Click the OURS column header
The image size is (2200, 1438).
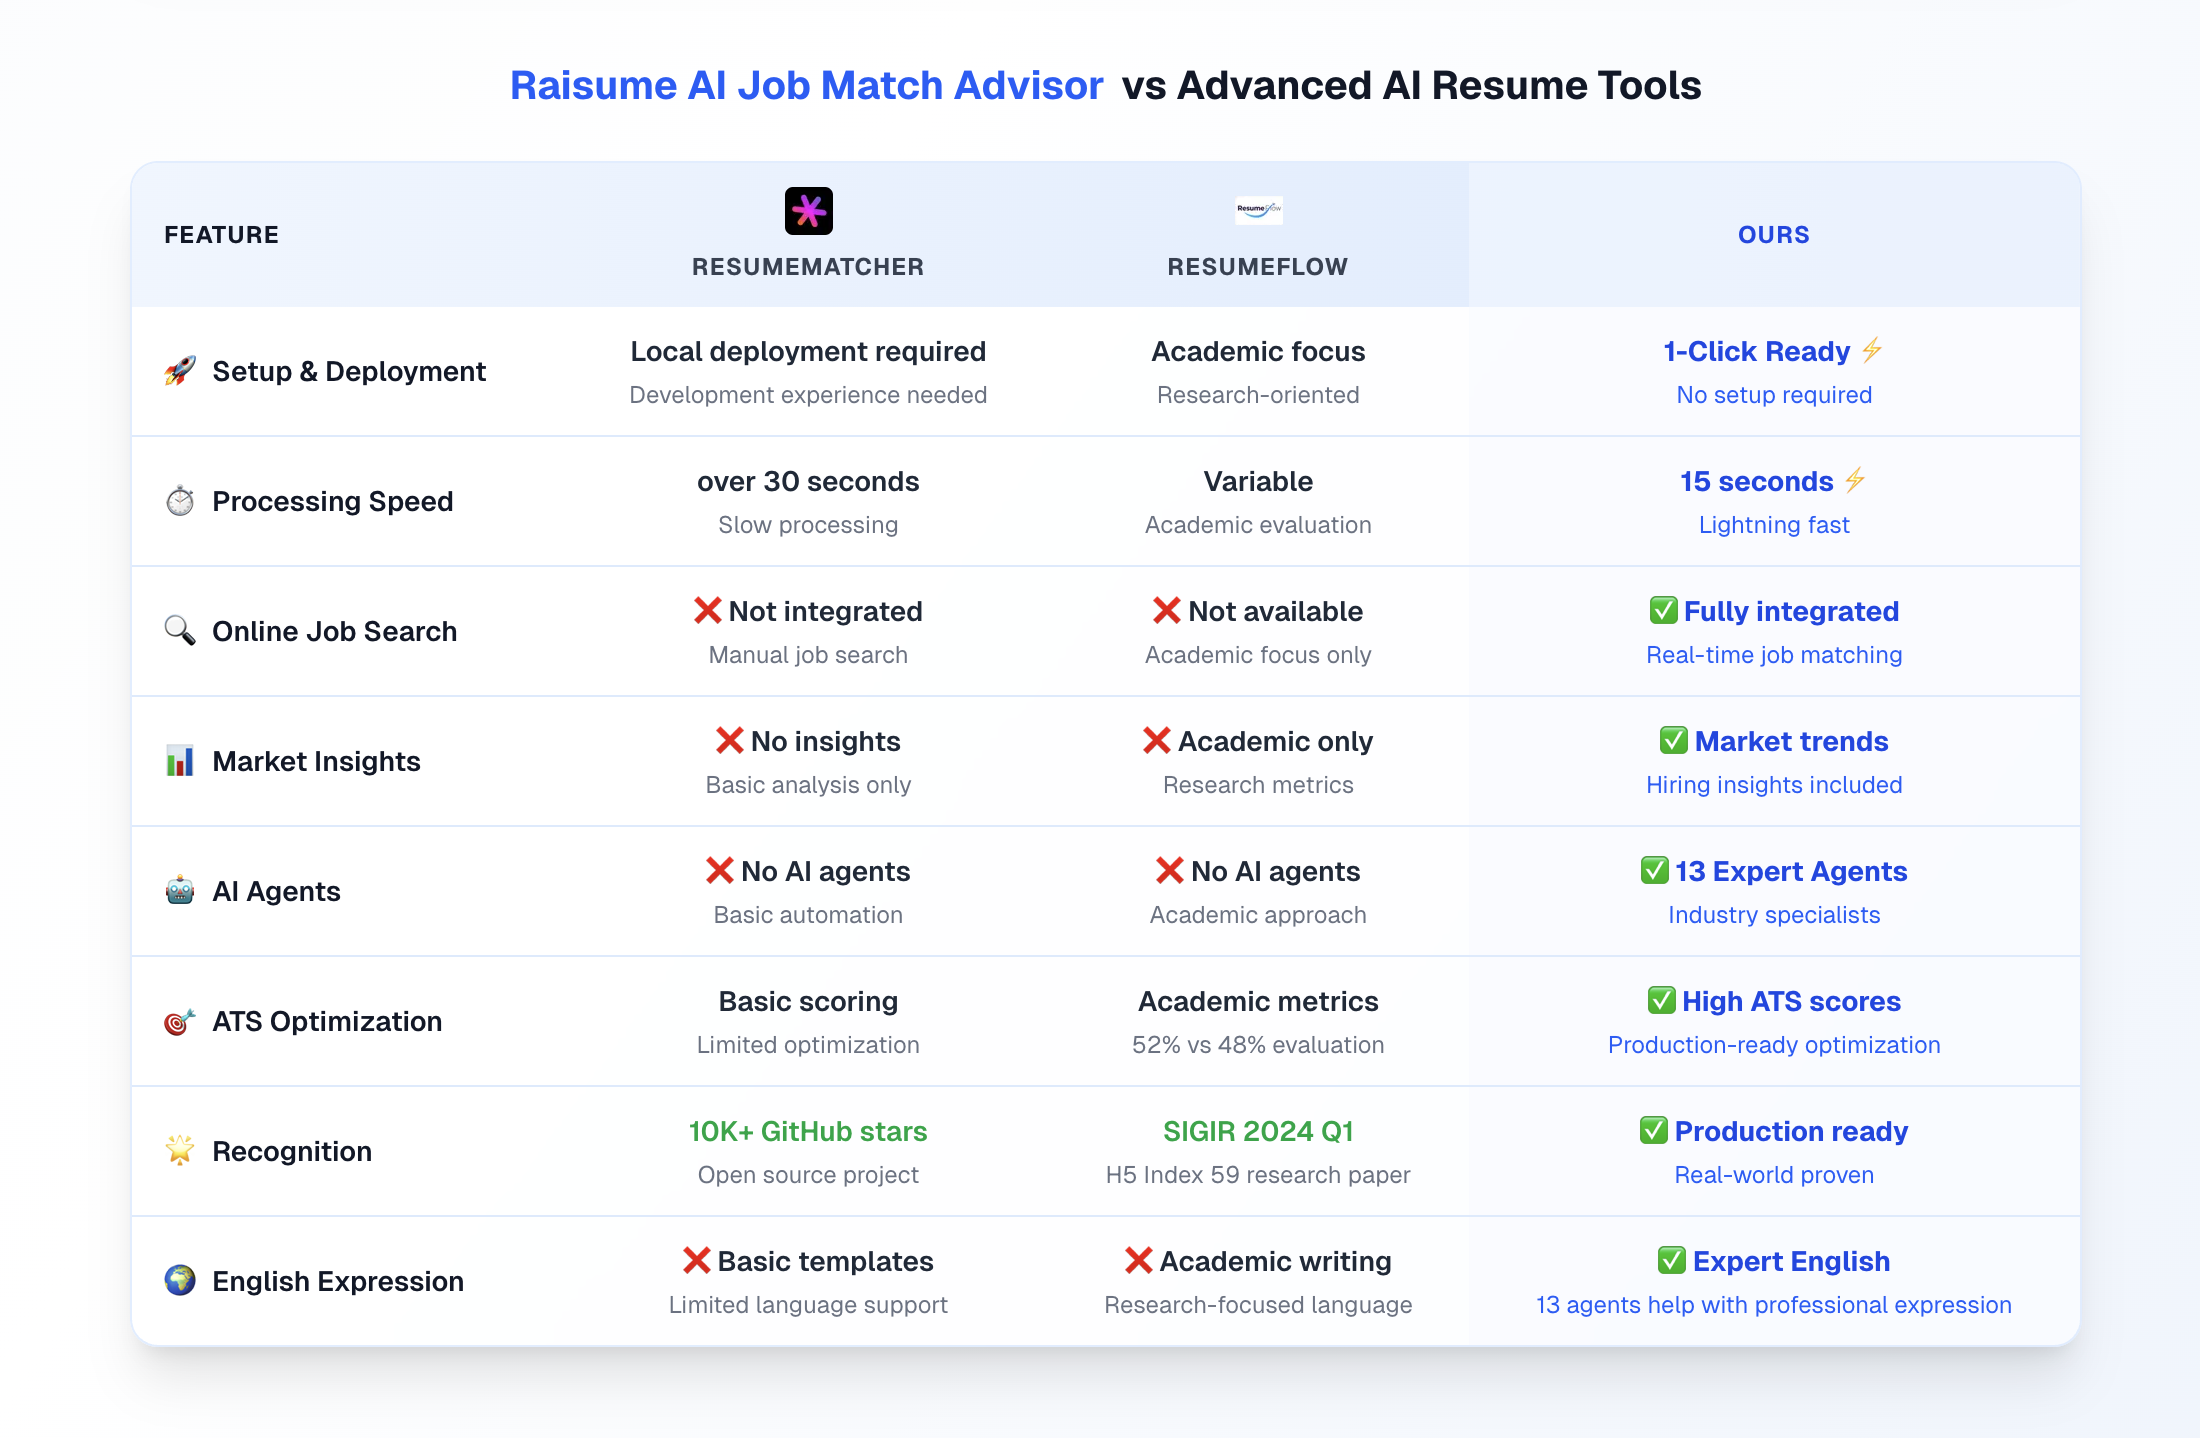1774,235
